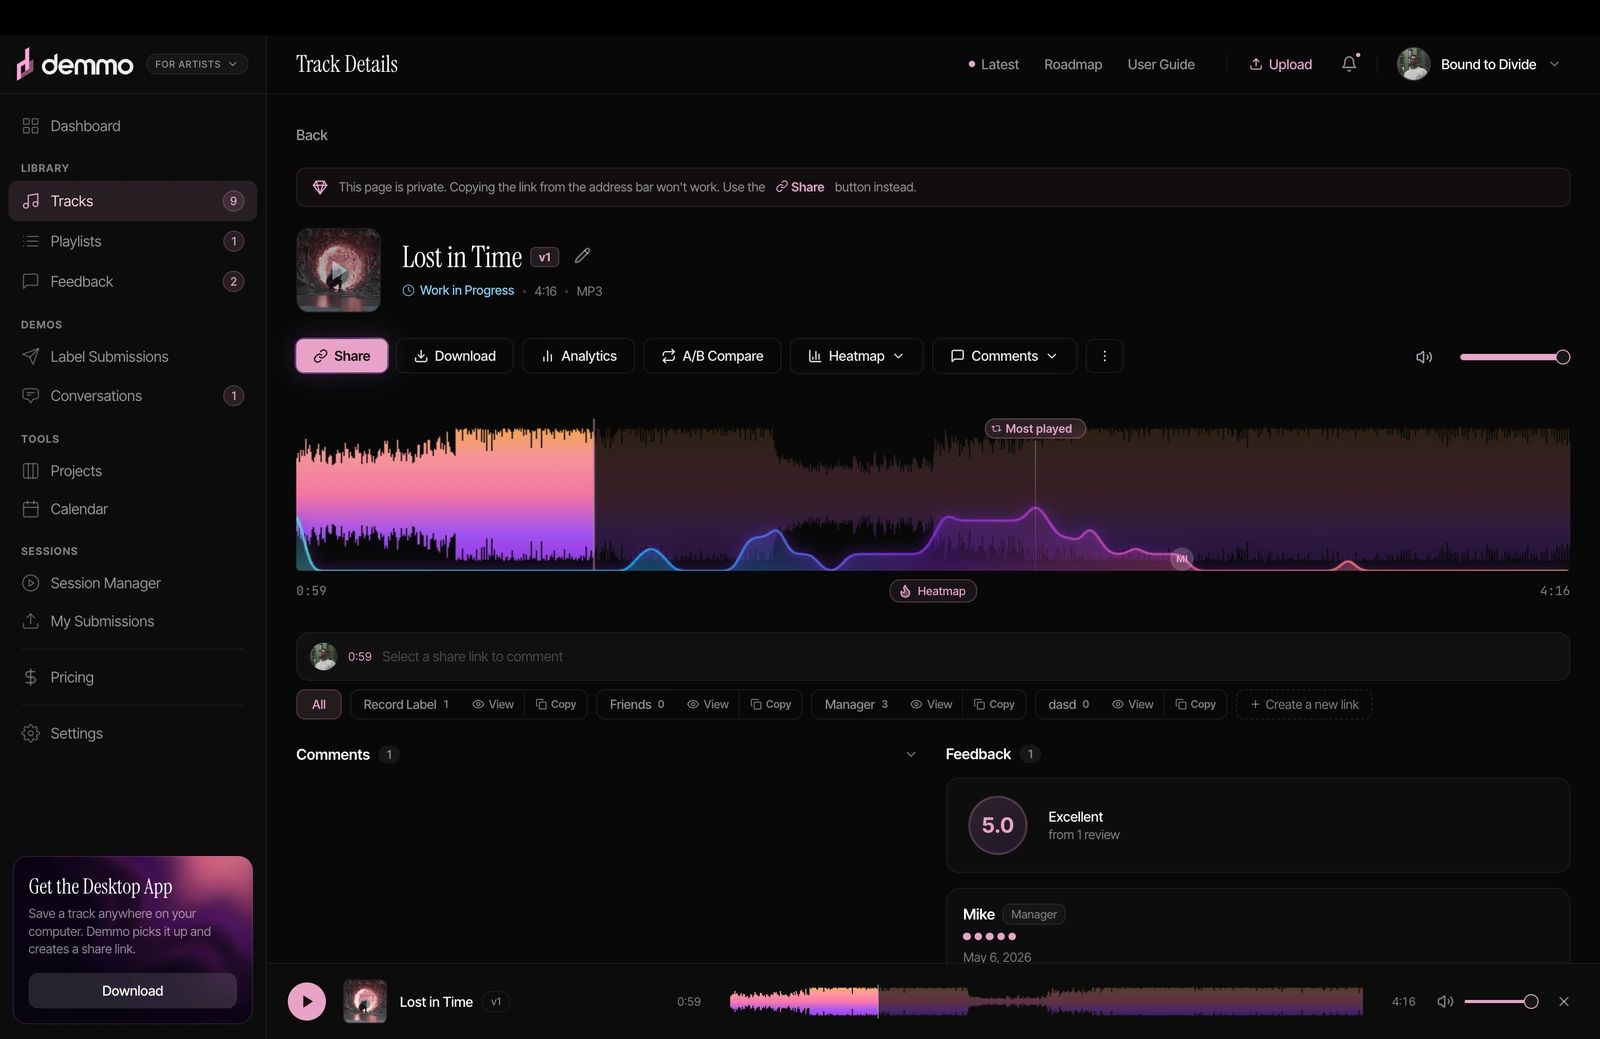This screenshot has height=1039, width=1600.
Task: Close the bottom player bar
Action: [1564, 1001]
